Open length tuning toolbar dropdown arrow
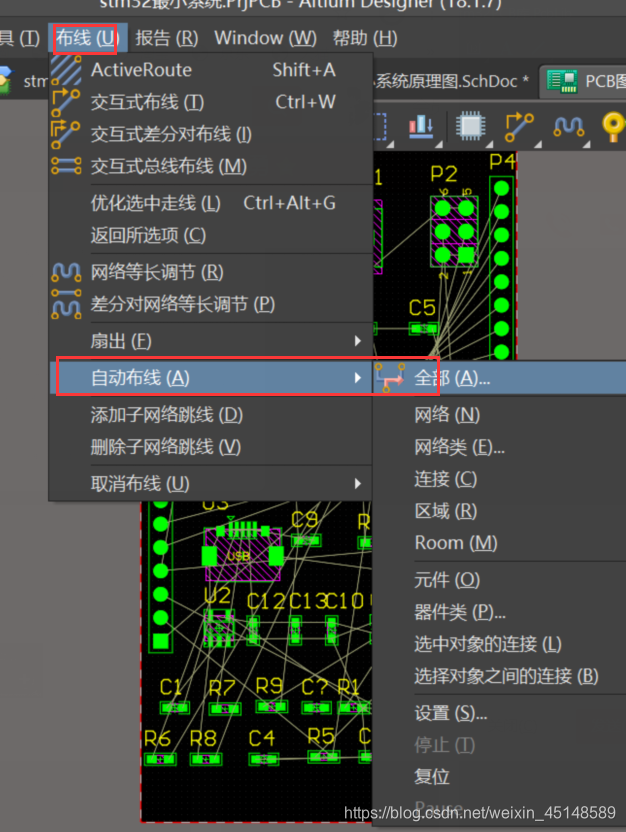Image resolution: width=626 pixels, height=832 pixels. click(587, 144)
